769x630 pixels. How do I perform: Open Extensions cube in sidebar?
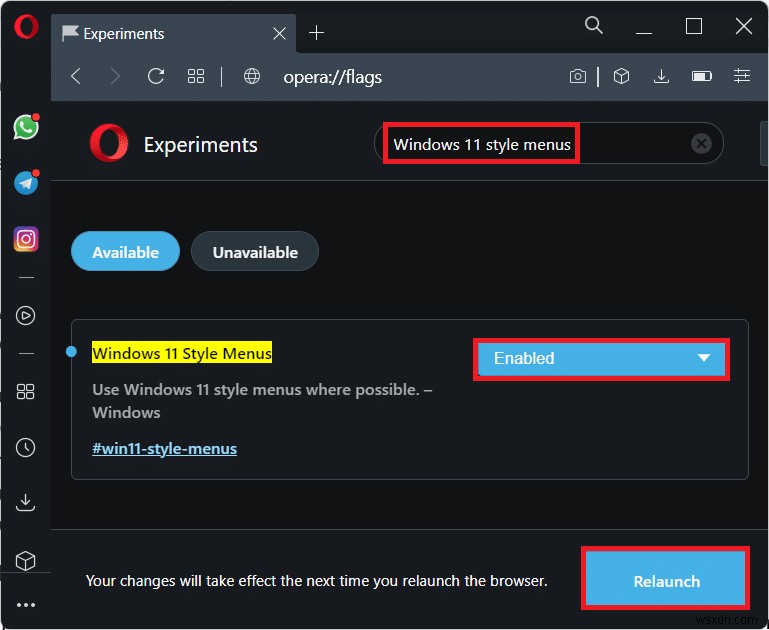point(26,560)
